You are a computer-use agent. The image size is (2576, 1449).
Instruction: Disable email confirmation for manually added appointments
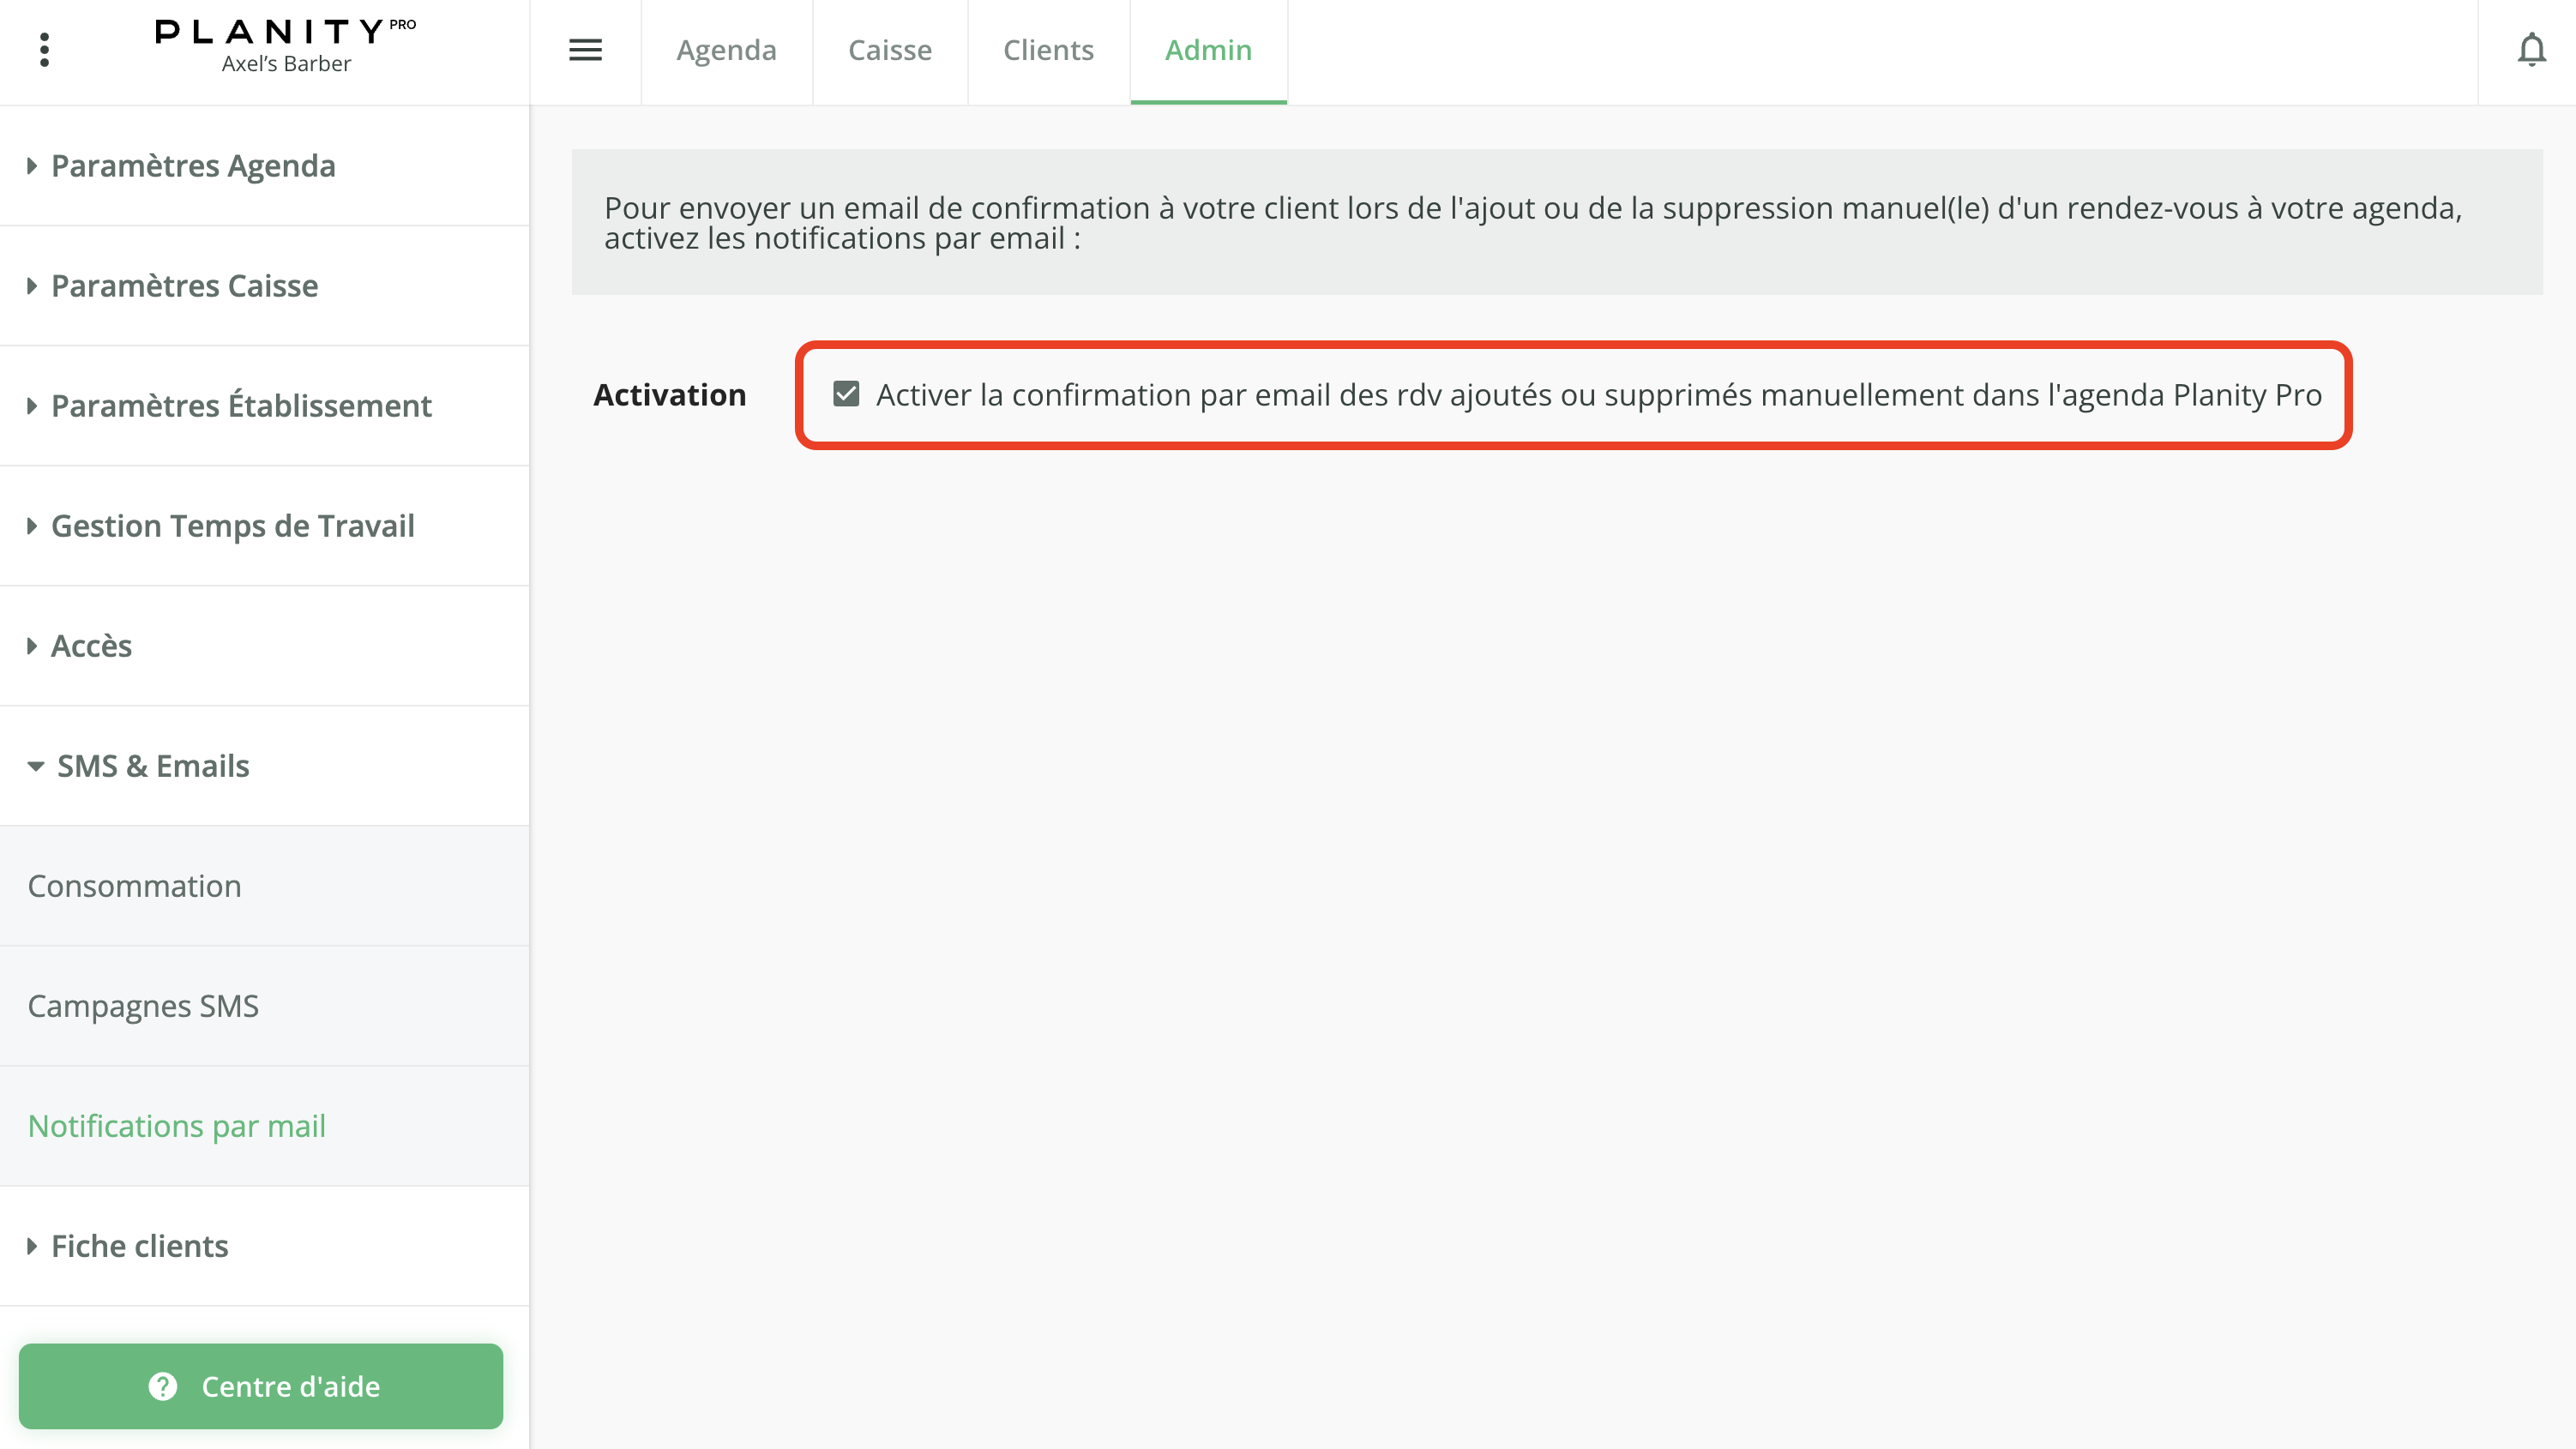coord(846,394)
